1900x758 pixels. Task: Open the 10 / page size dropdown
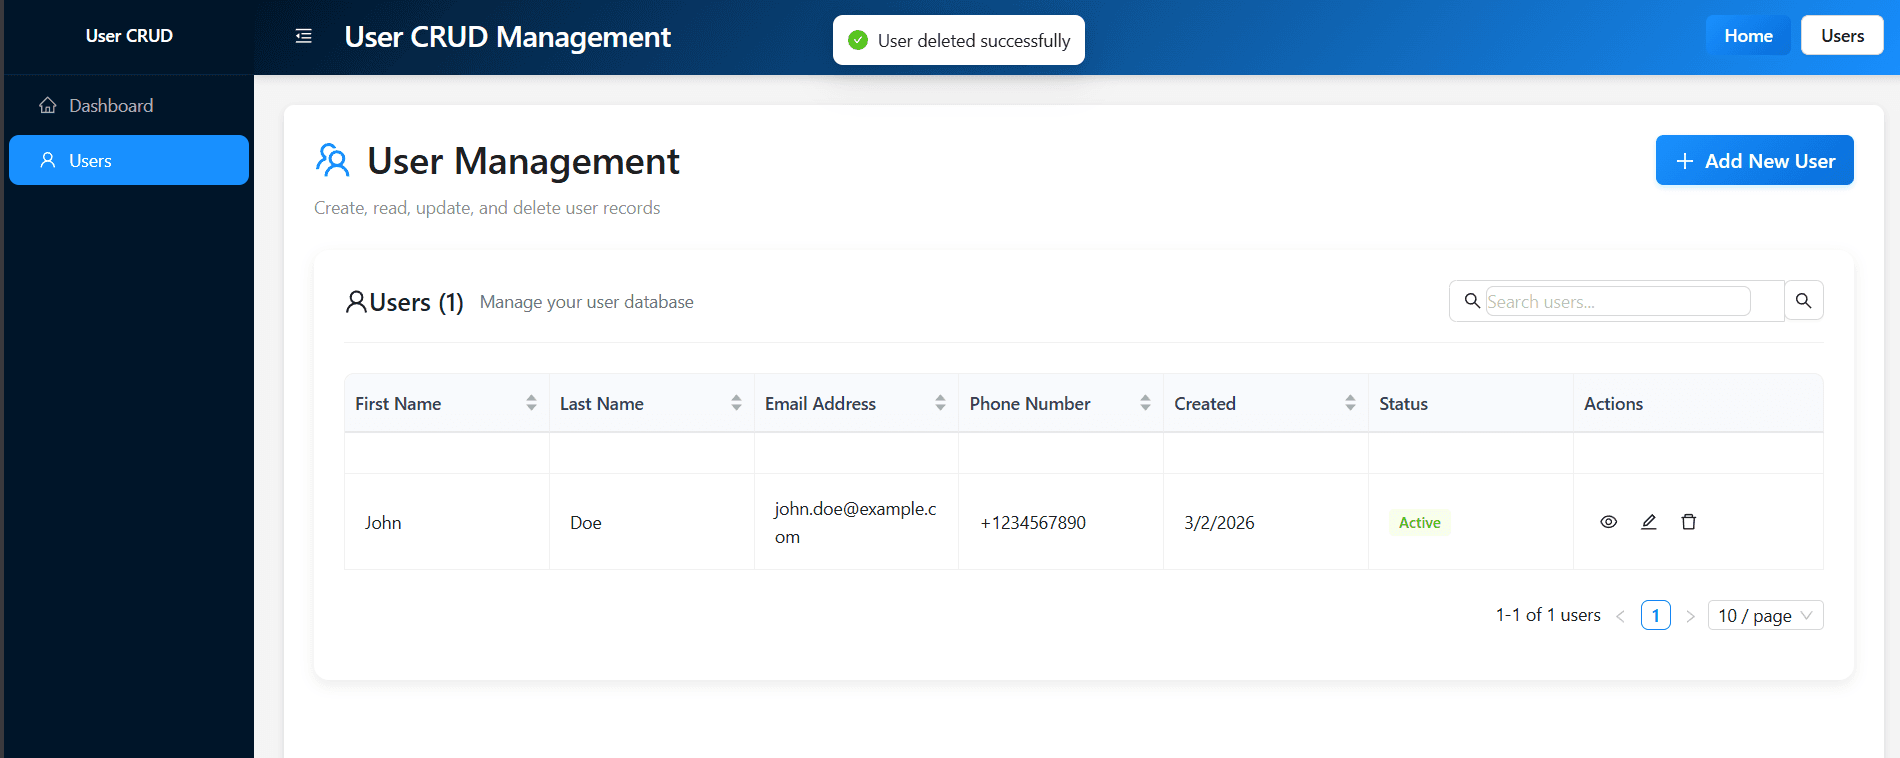pos(1765,616)
